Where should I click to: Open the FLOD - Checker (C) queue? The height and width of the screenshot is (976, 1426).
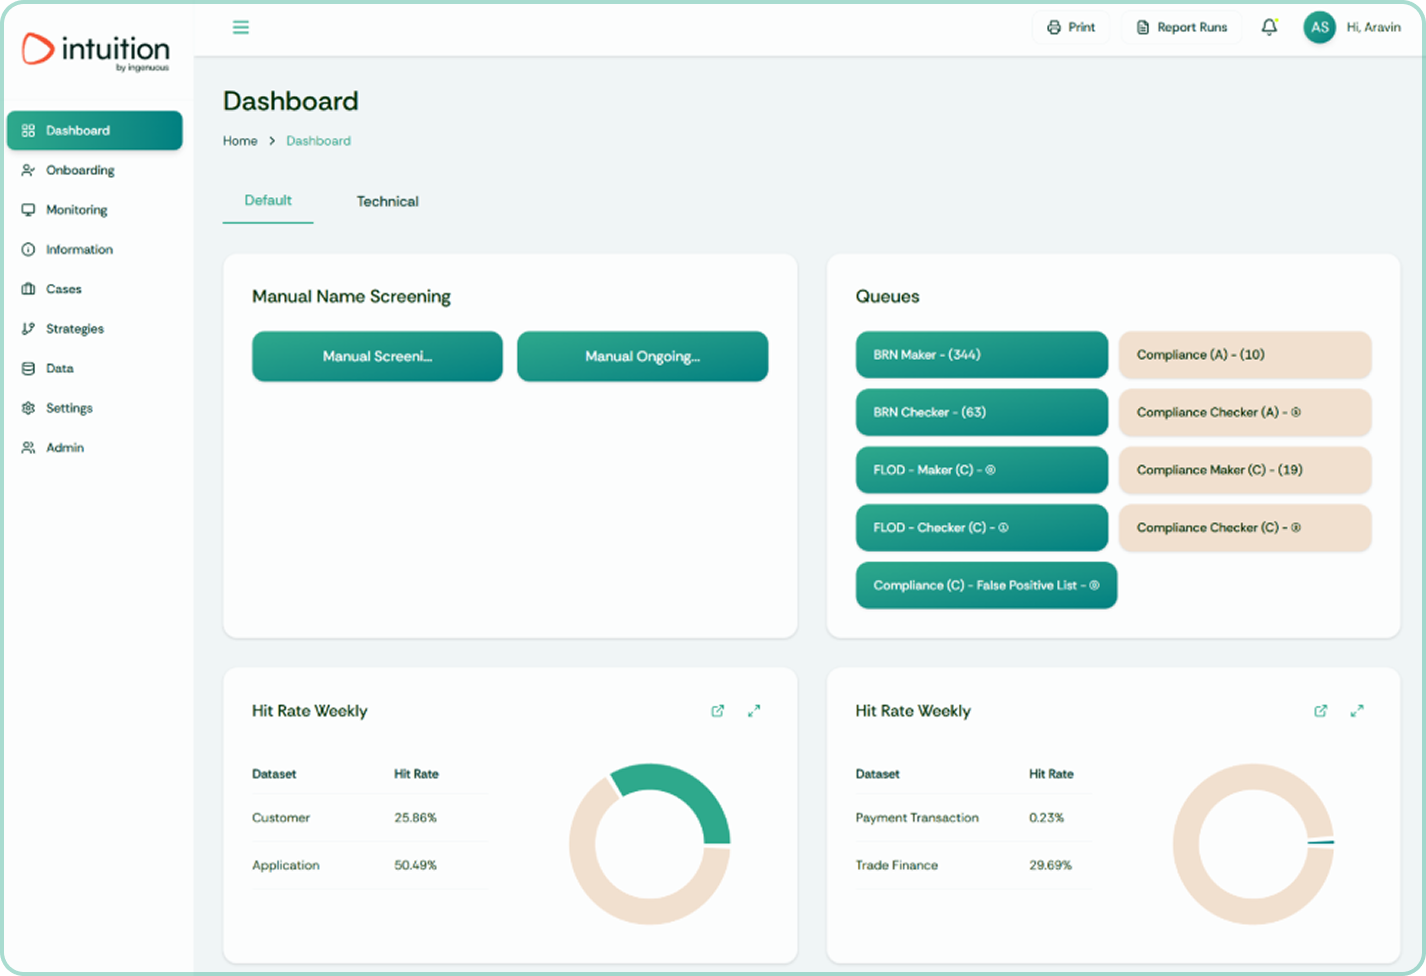point(982,528)
